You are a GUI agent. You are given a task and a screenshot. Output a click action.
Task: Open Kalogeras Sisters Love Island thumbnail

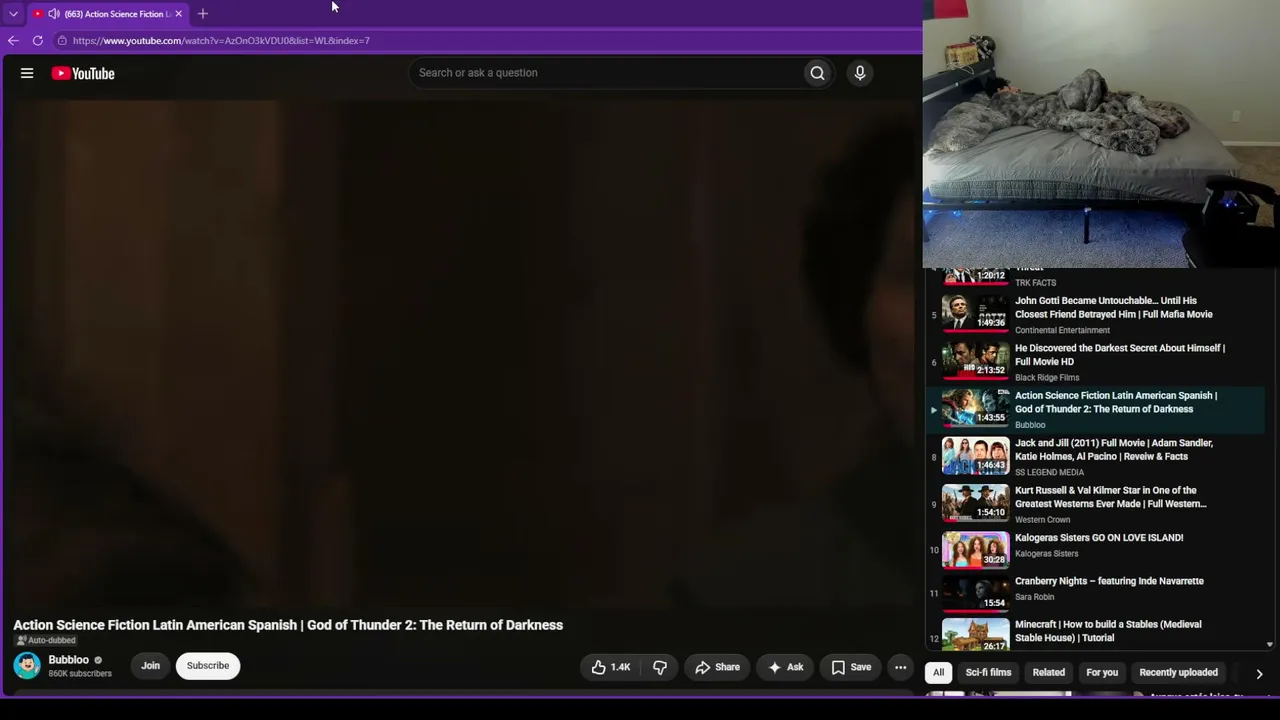point(976,550)
